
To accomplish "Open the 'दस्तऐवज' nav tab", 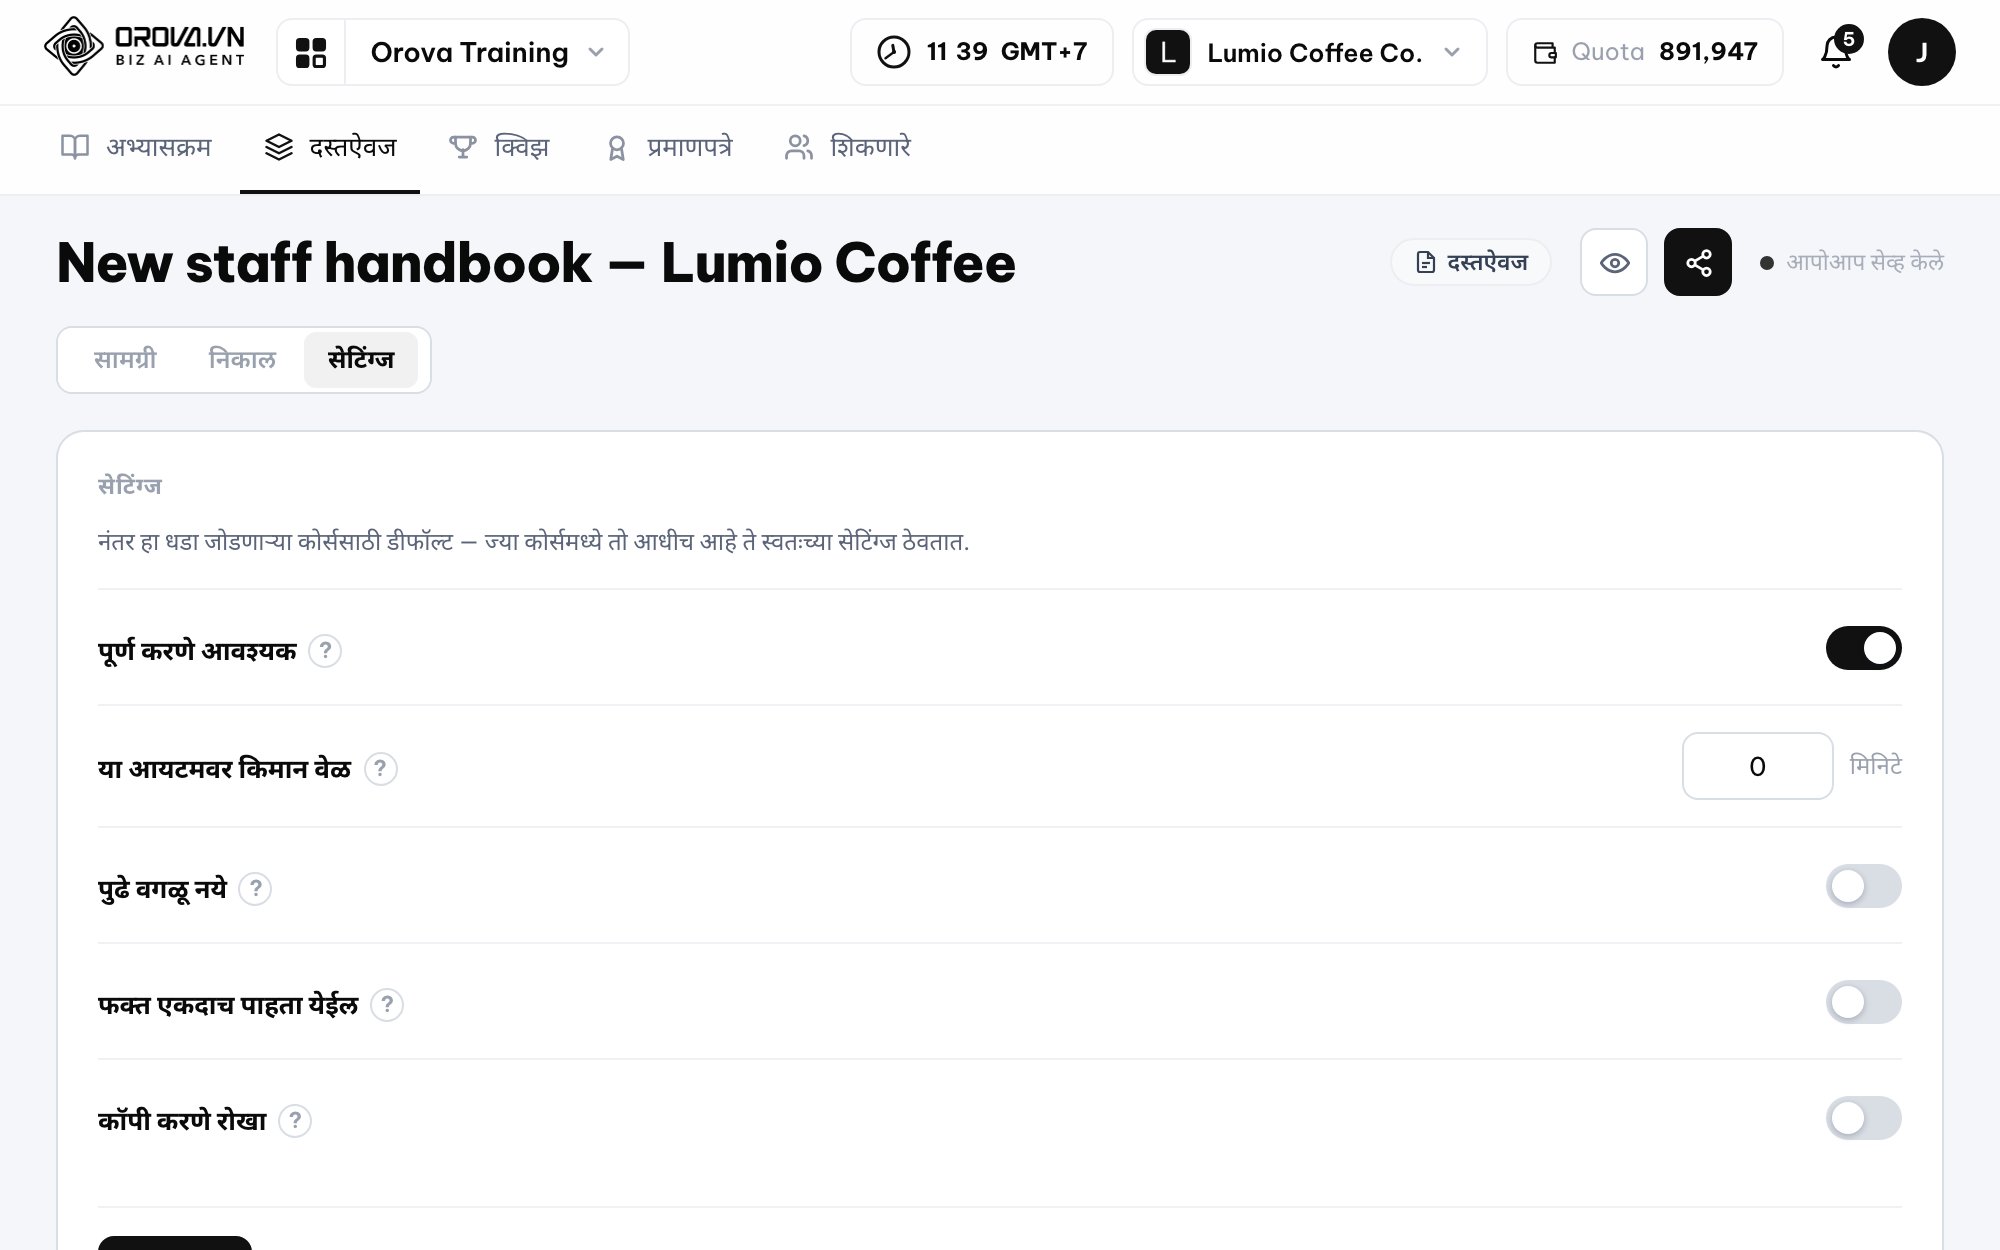I will [x=330, y=147].
